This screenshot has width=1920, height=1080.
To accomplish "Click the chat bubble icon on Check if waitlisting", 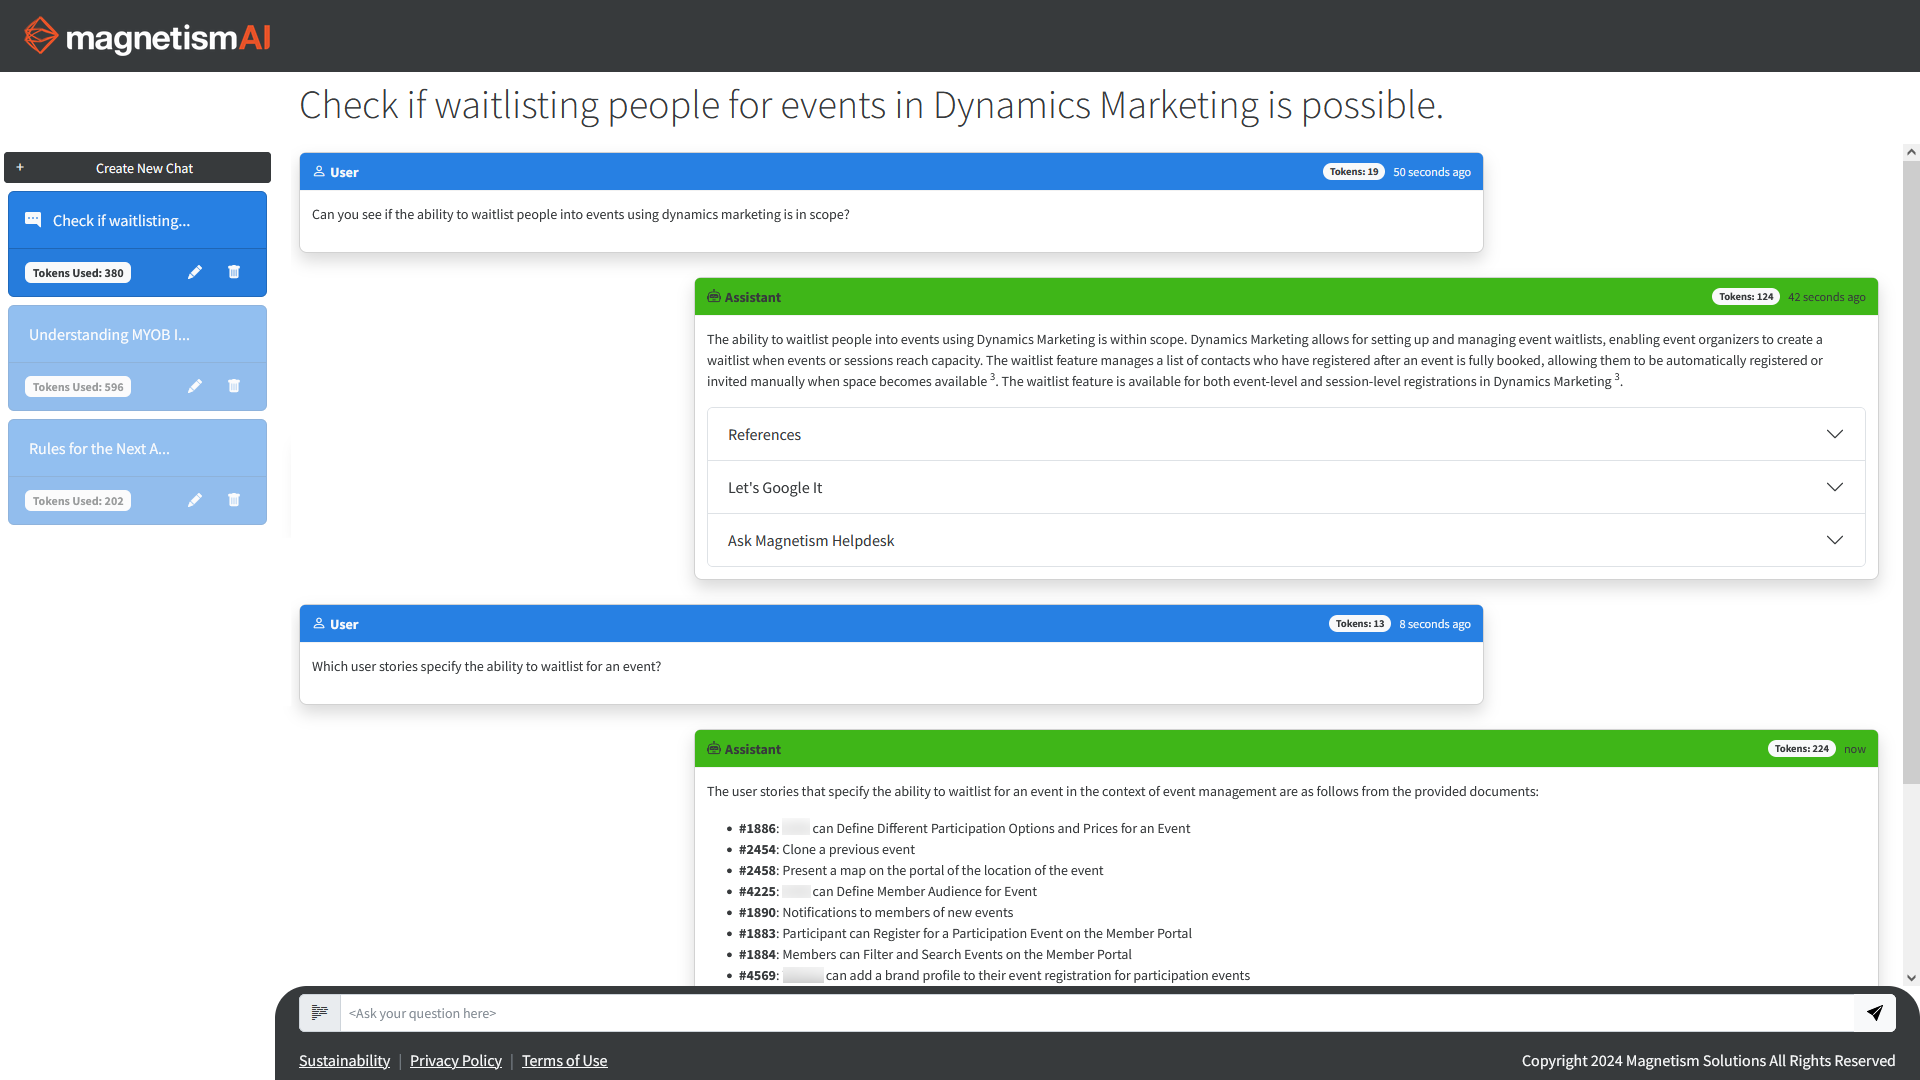I will point(33,220).
